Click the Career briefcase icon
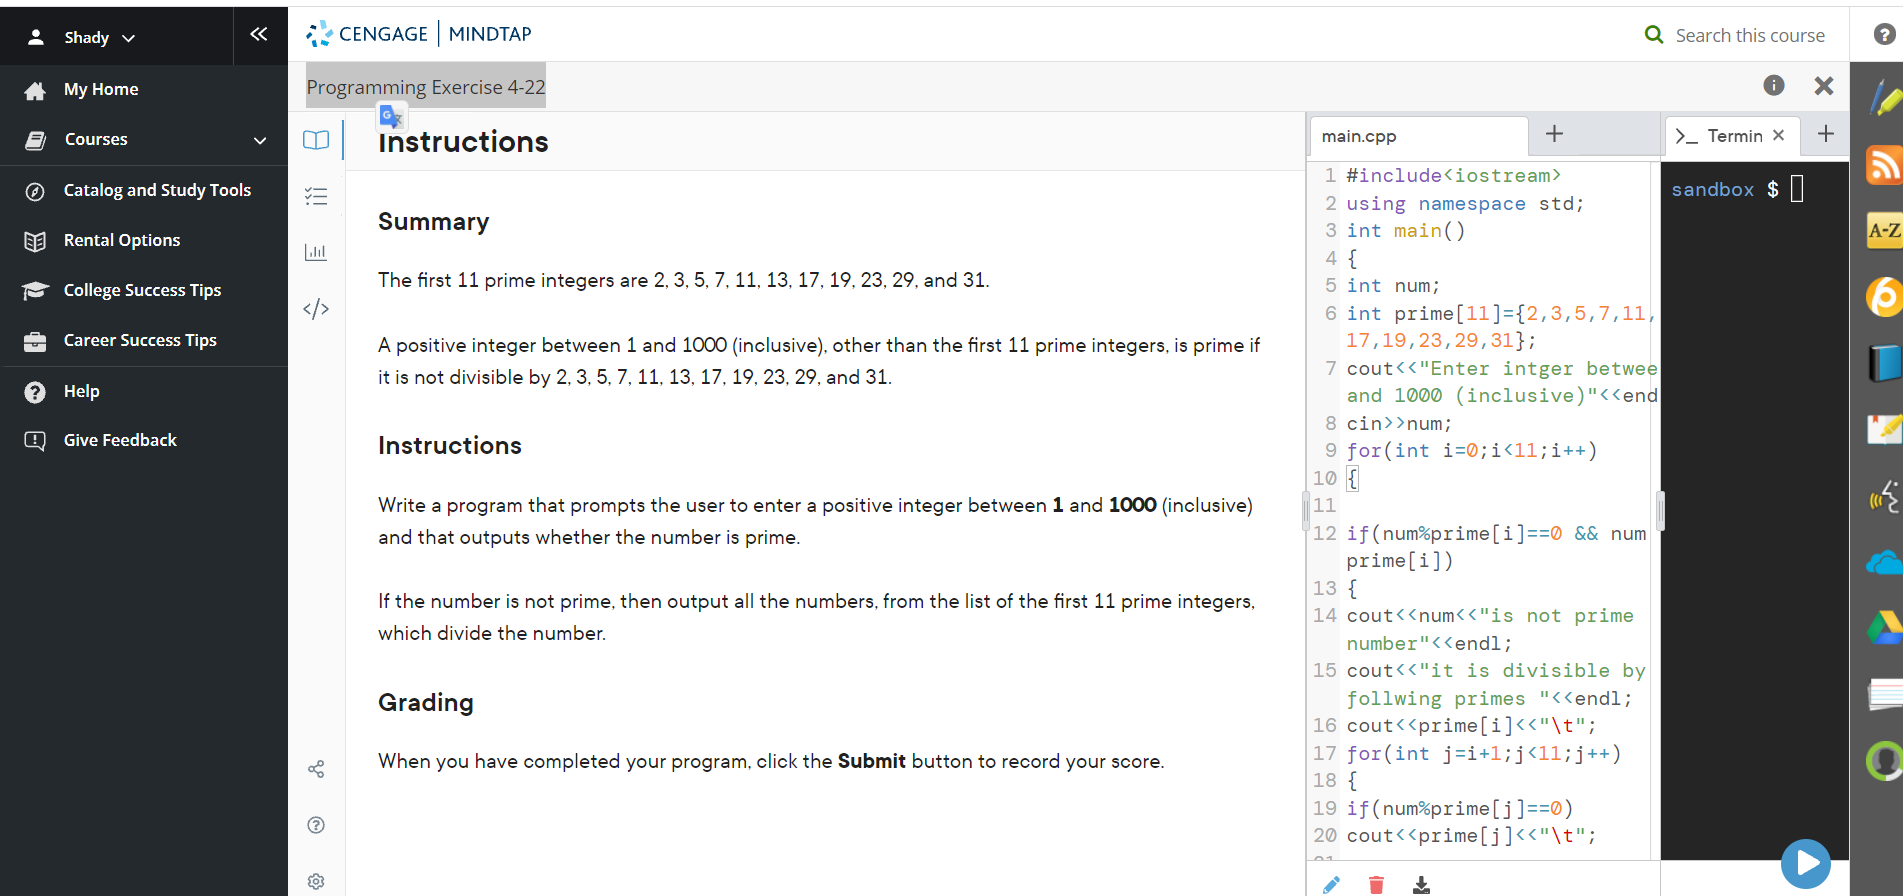Viewport: 1903px width, 896px height. (x=35, y=341)
